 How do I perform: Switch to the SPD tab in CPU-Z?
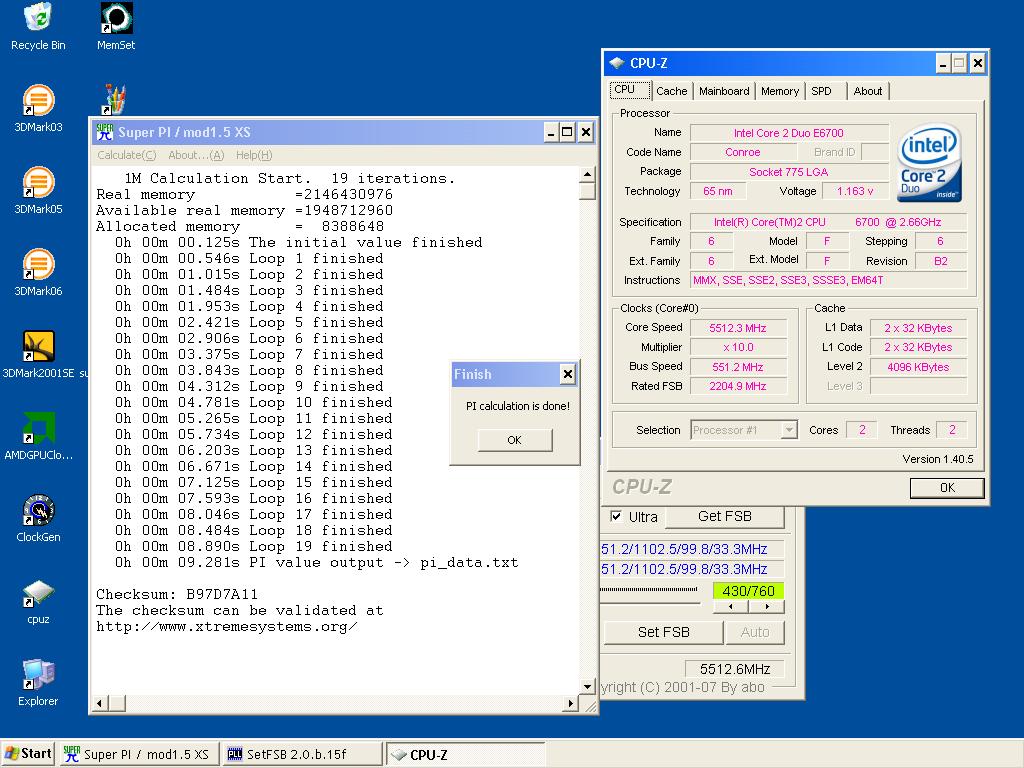tap(822, 91)
